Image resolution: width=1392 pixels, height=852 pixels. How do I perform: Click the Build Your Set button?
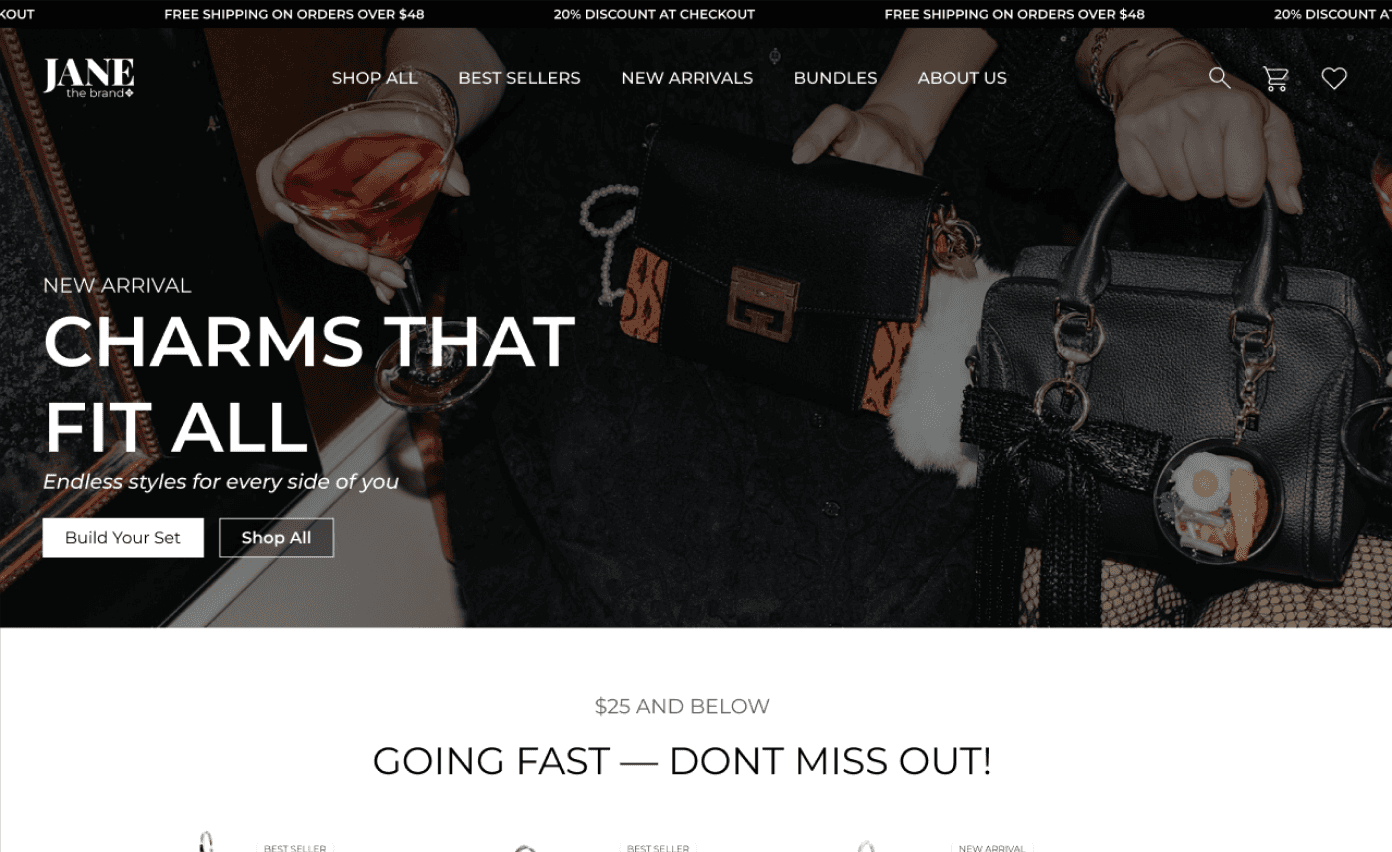click(123, 538)
